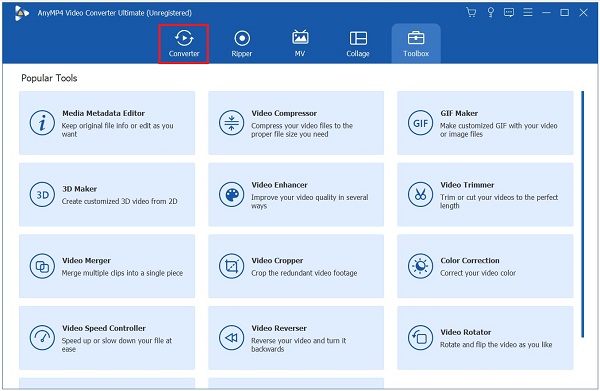The image size is (600, 391).
Task: Click 'Make customized GIF' description
Action: (499, 130)
